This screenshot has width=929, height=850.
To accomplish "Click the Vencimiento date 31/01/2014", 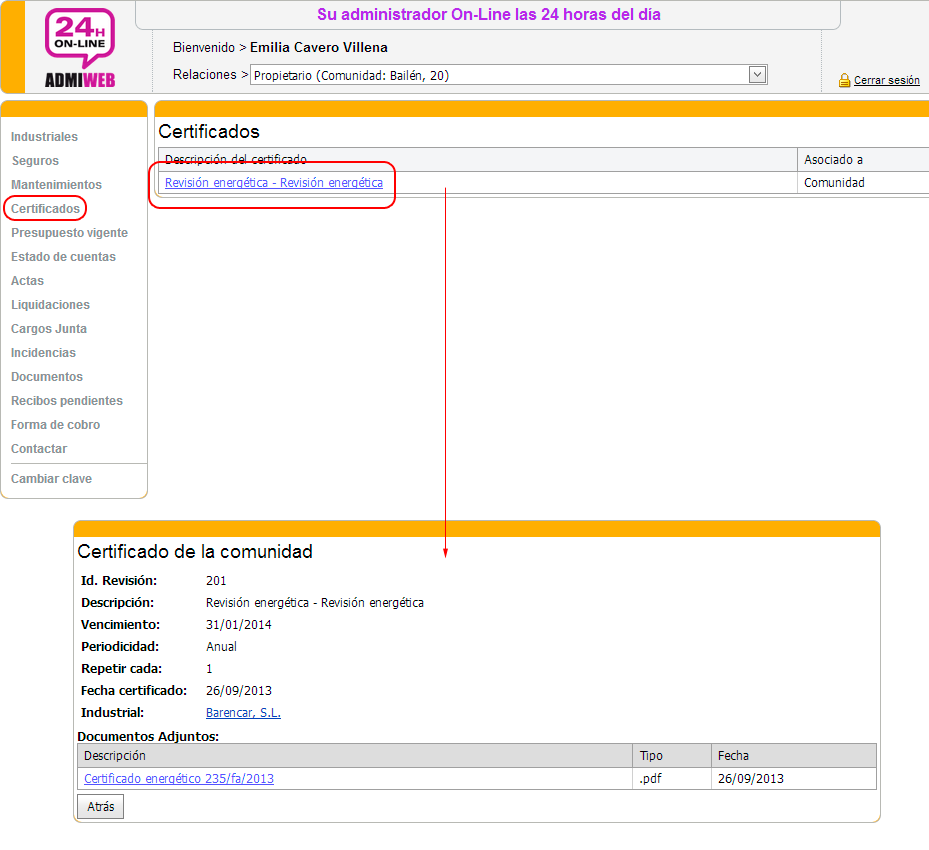I will pyautogui.click(x=239, y=624).
